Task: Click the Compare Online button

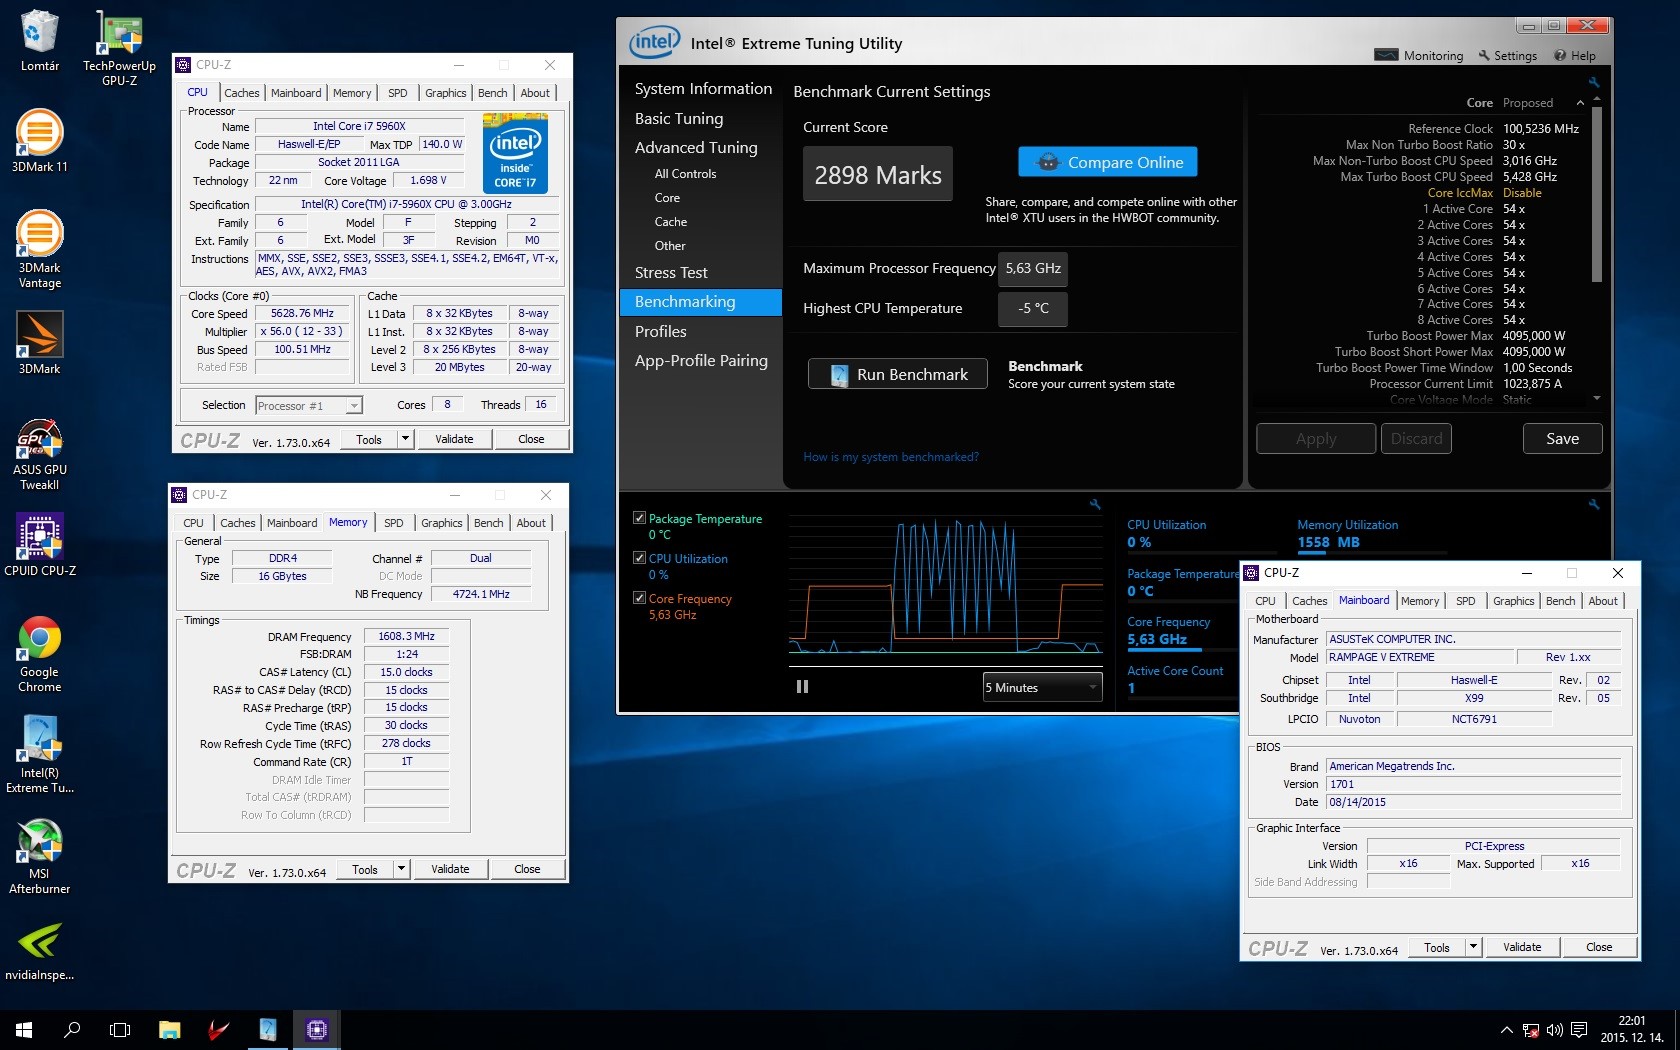Action: 1108,162
